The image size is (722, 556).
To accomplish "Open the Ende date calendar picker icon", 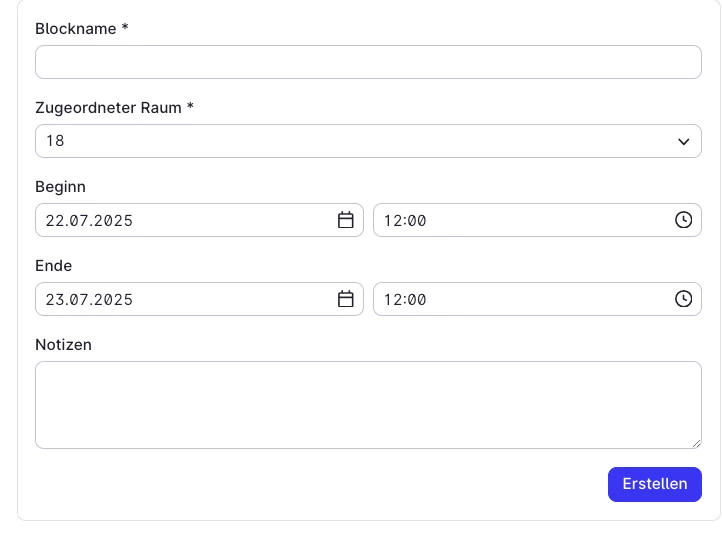I will [346, 299].
